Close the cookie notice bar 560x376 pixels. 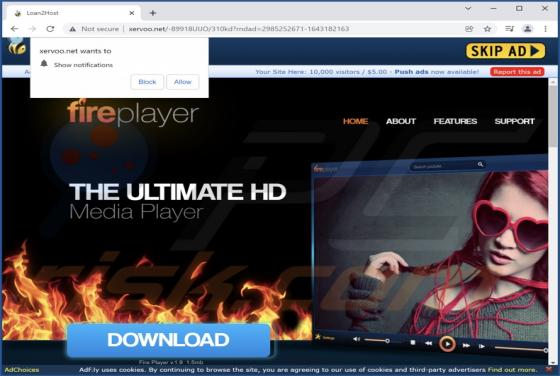[x=549, y=370]
